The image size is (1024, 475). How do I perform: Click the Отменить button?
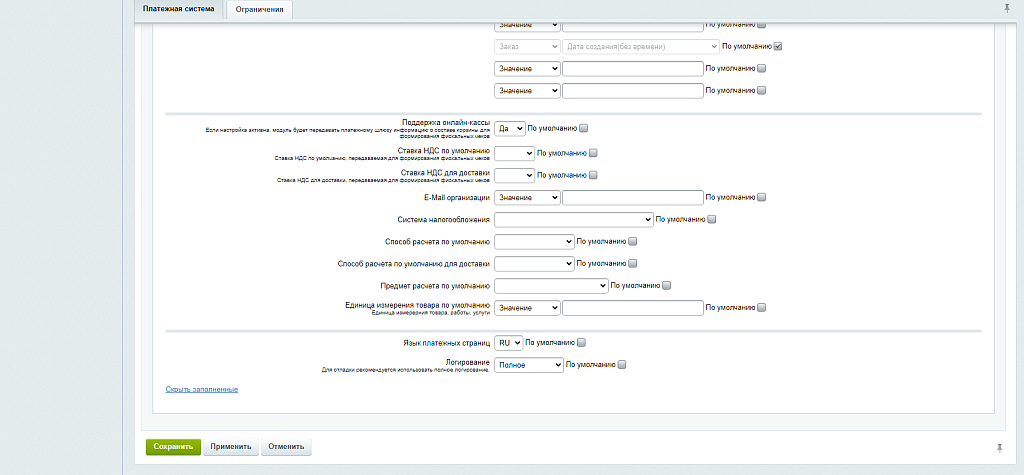coord(286,447)
